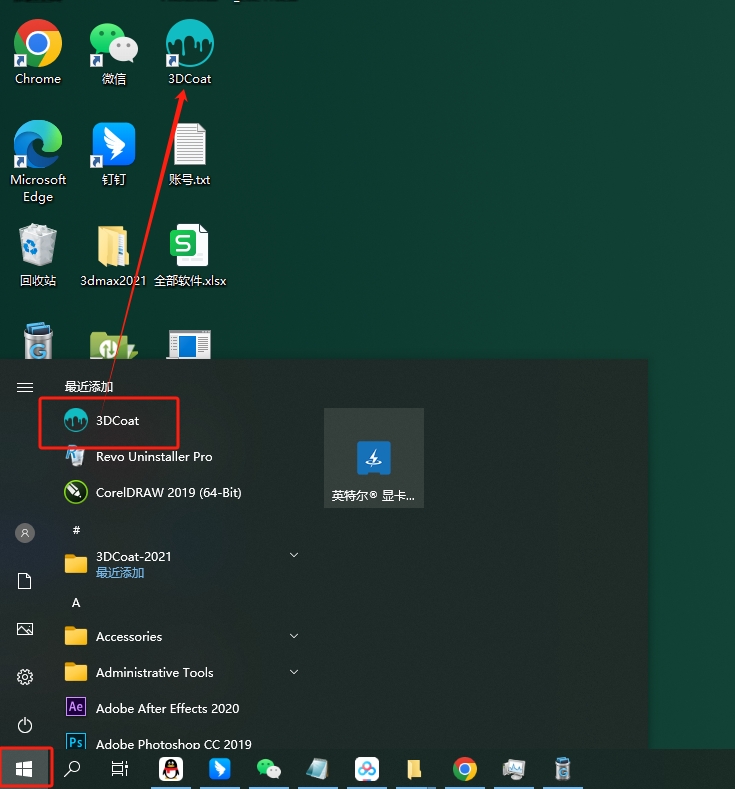The height and width of the screenshot is (789, 735).
Task: Open the user account button in Start sidebar
Action: point(25,533)
